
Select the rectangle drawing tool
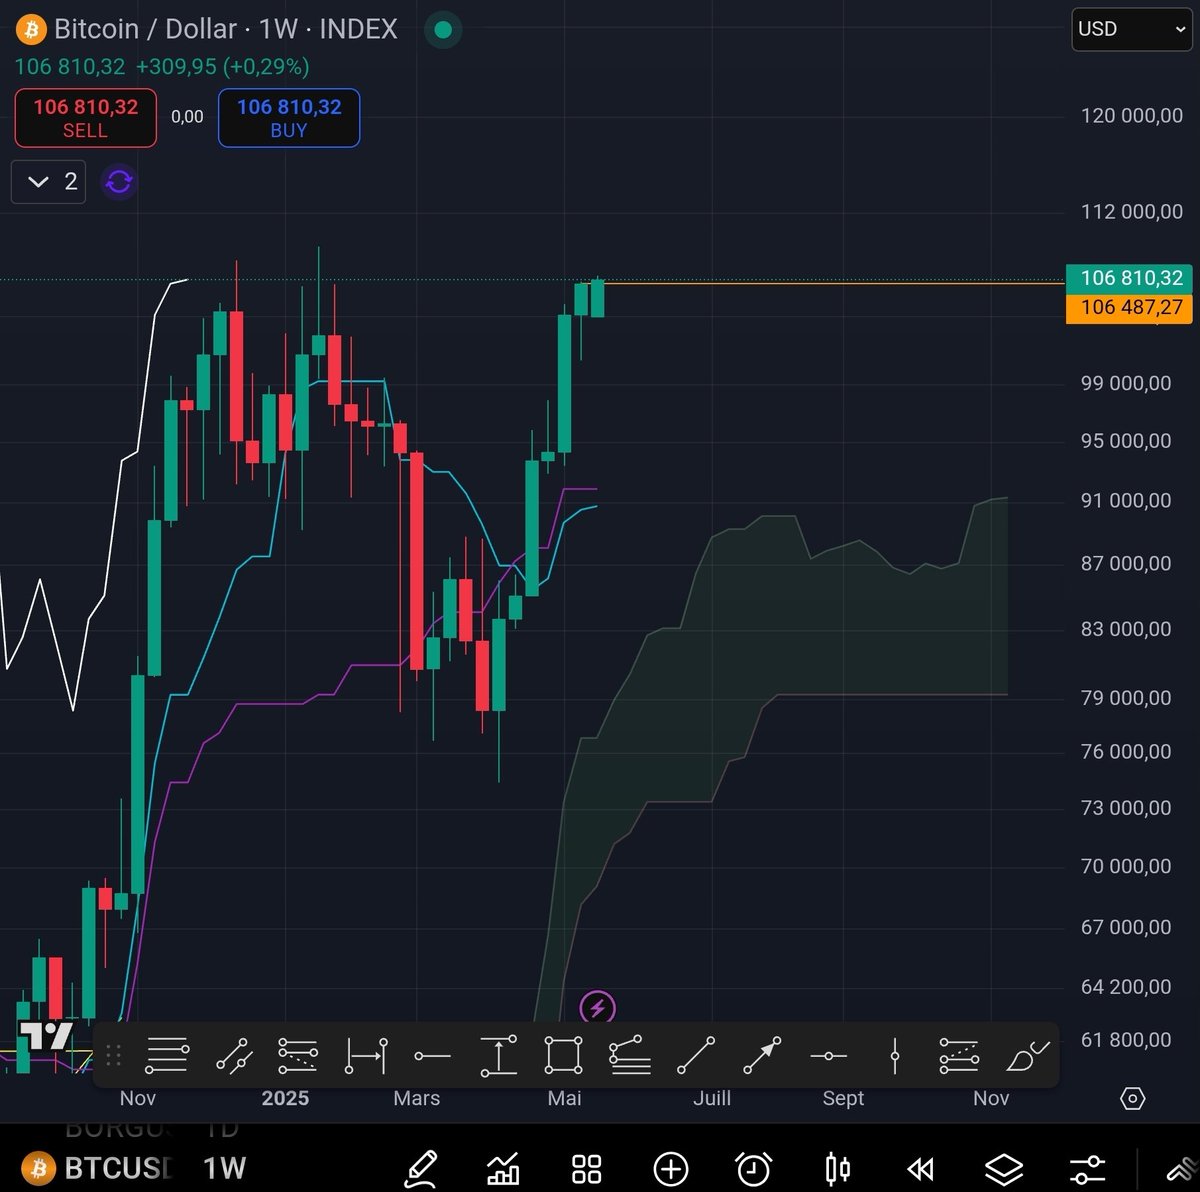tap(564, 1055)
